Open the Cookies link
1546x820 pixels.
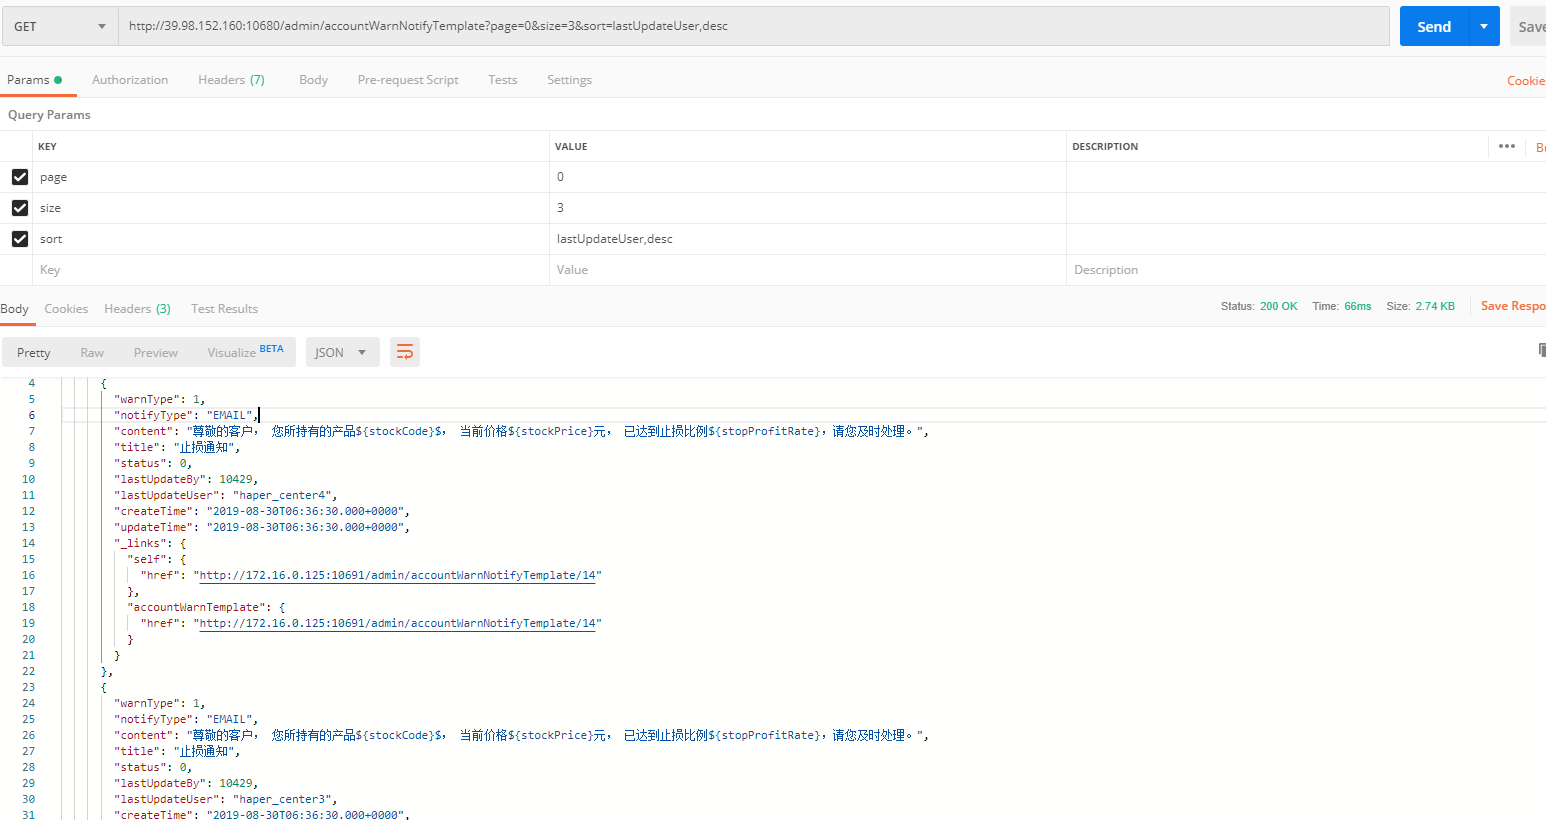click(x=1526, y=81)
